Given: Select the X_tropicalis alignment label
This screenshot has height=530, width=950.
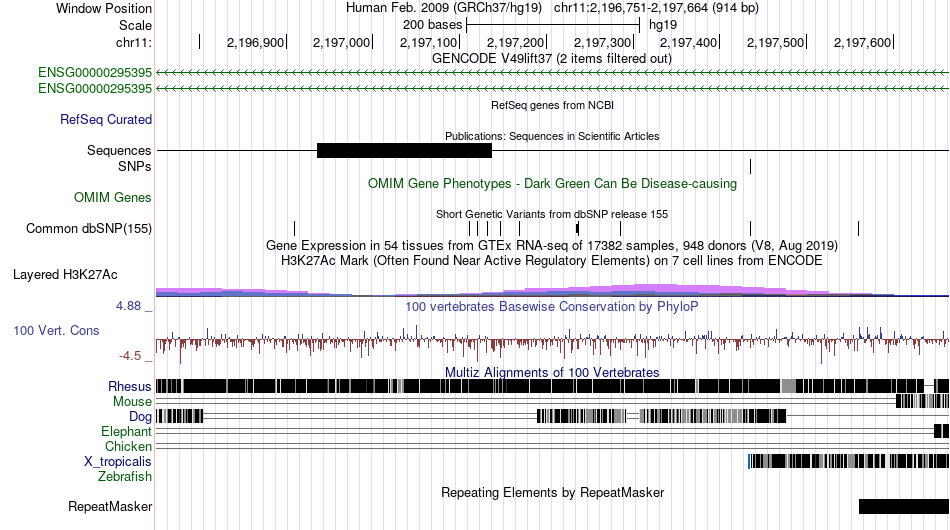Looking at the screenshot, I should (x=118, y=462).
